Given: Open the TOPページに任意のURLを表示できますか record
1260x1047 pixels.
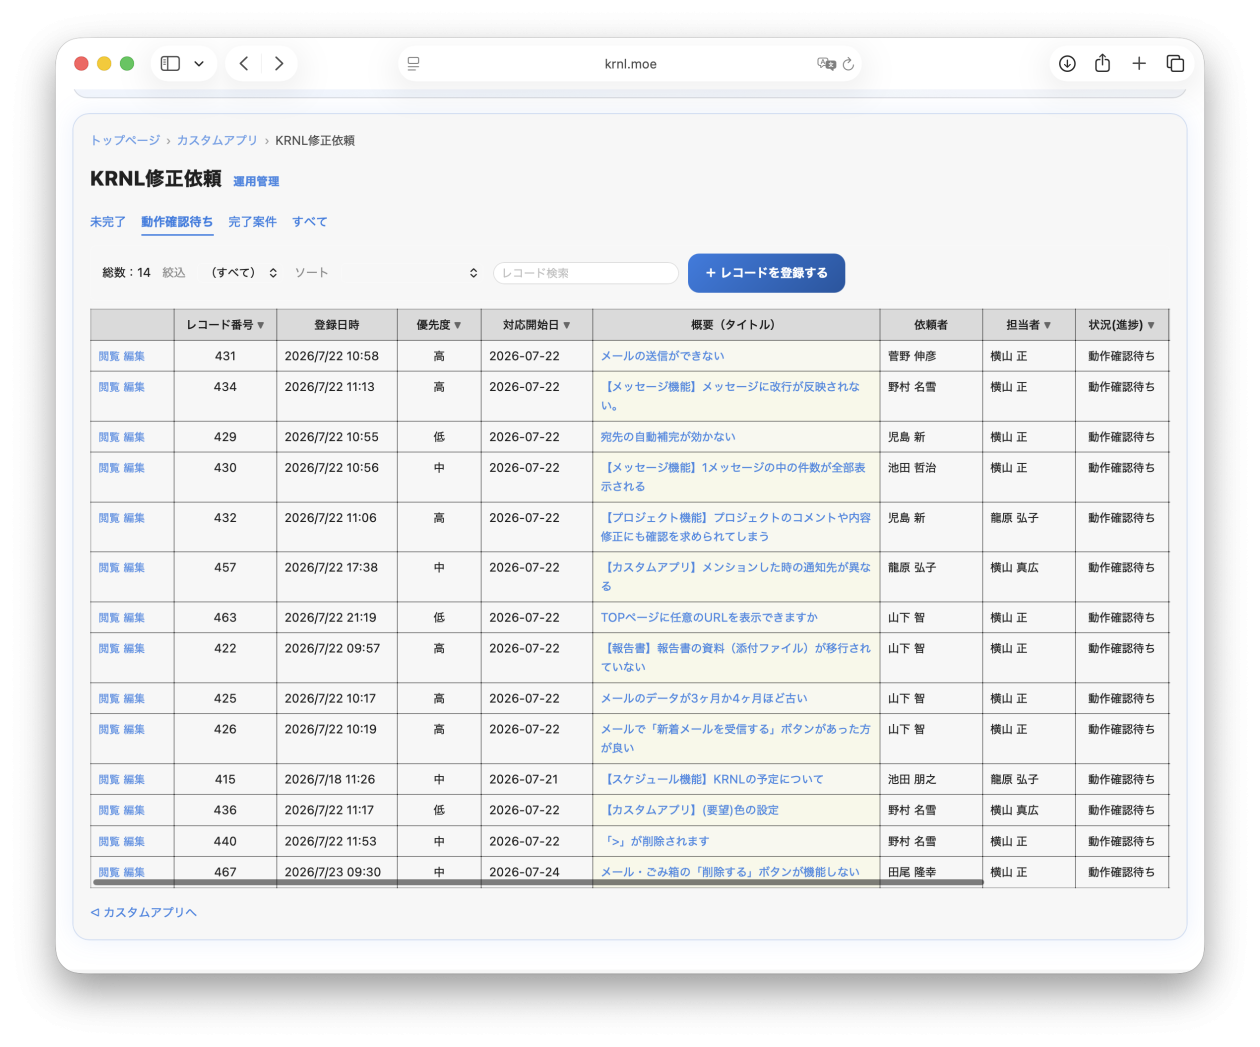Looking at the screenshot, I should click(x=709, y=618).
